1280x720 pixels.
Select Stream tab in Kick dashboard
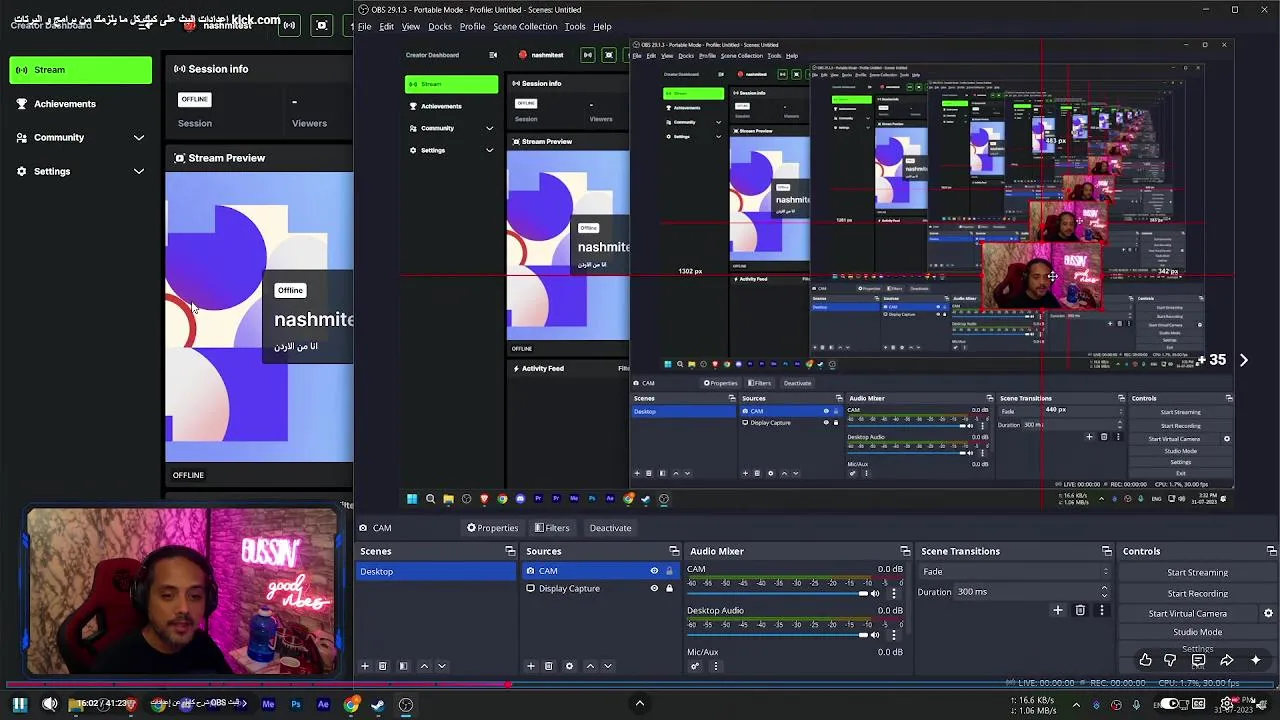click(x=80, y=70)
